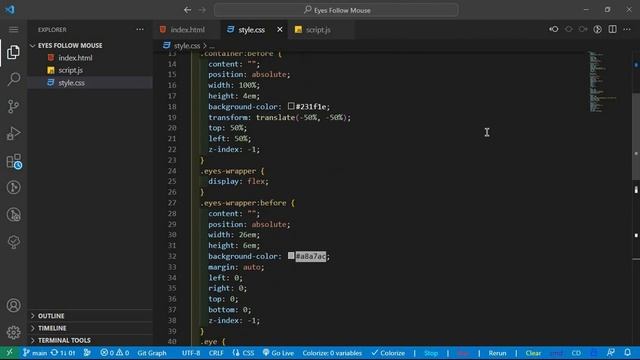The image size is (640, 360).
Task: Click line number 24 in gutter
Action: pos(172,171)
